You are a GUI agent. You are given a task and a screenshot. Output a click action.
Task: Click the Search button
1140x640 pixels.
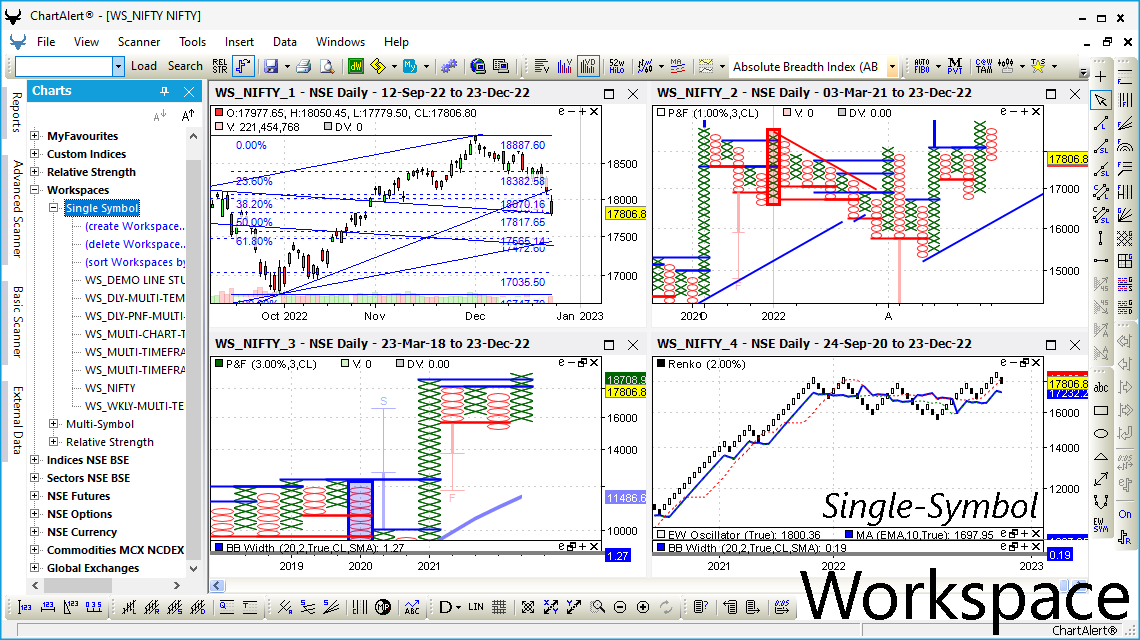[x=185, y=66]
